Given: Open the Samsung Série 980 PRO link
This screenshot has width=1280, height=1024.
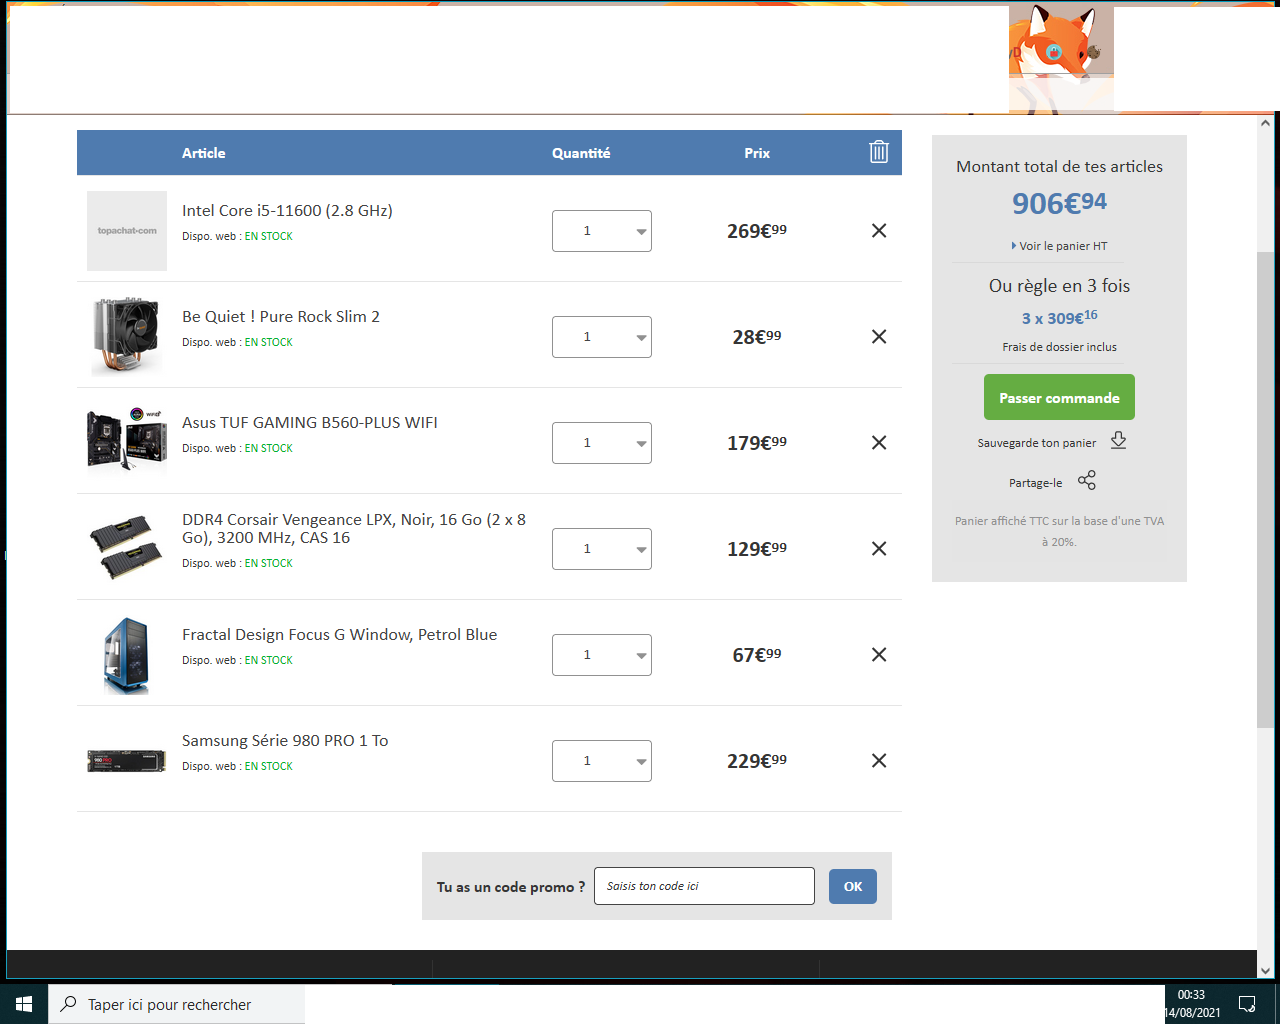Looking at the screenshot, I should (x=285, y=741).
